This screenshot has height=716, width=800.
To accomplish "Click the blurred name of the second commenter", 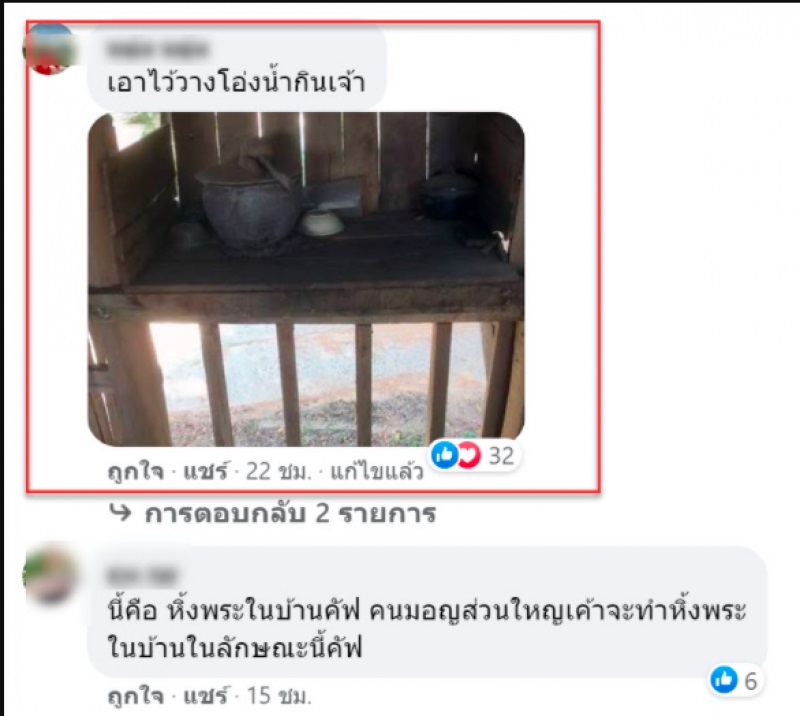I will tap(142, 576).
